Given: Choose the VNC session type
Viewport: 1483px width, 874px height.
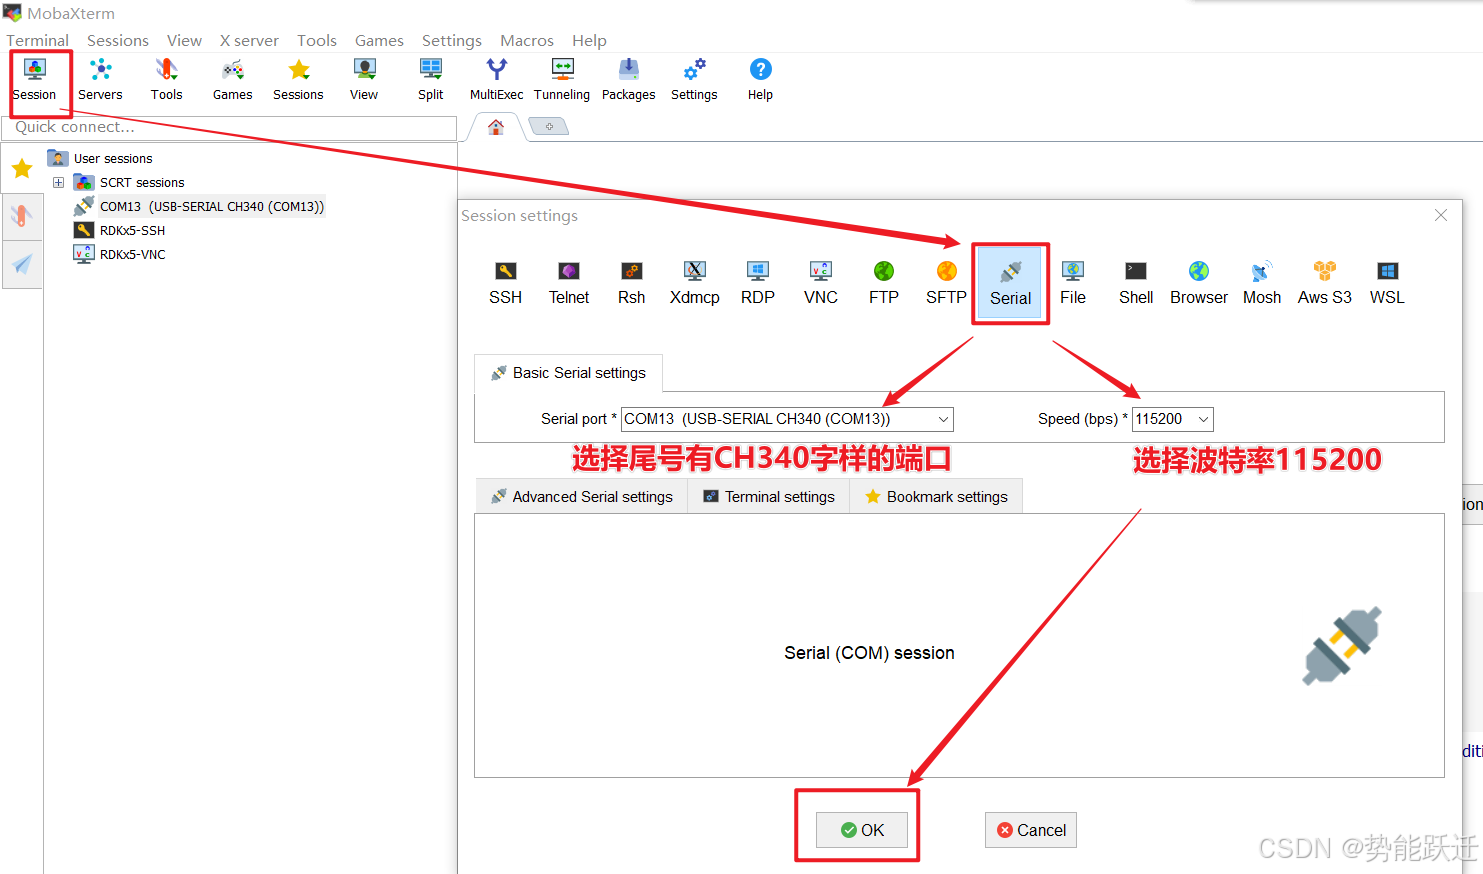Looking at the screenshot, I should click(x=821, y=283).
